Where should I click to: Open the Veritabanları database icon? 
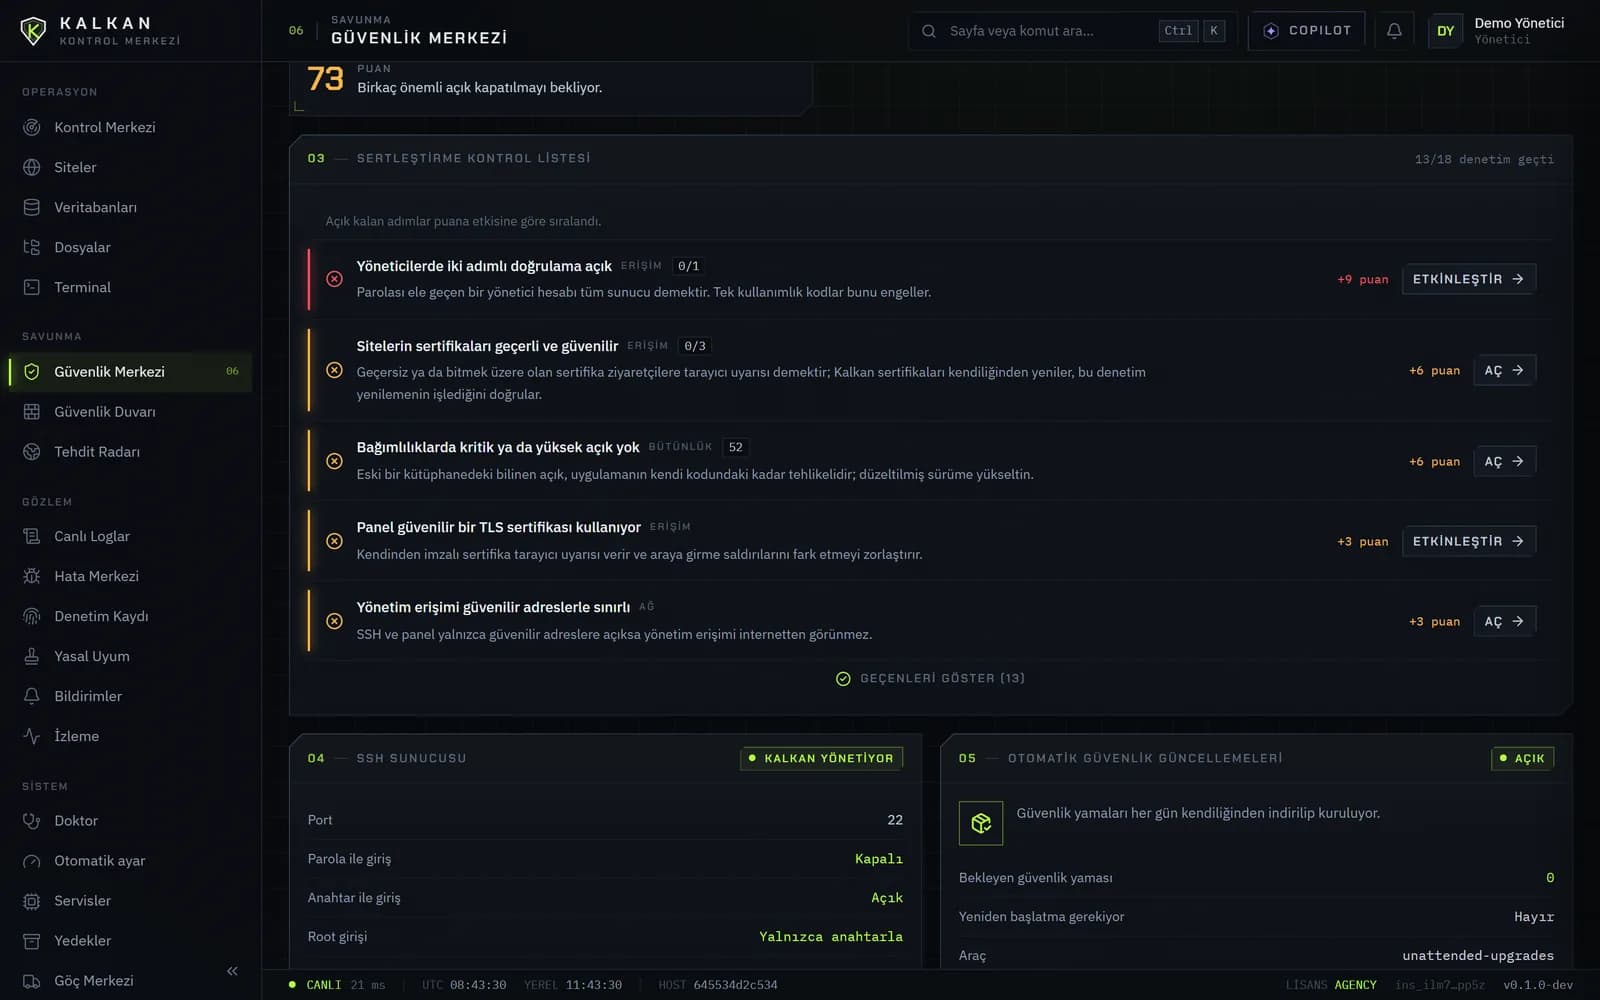32,207
